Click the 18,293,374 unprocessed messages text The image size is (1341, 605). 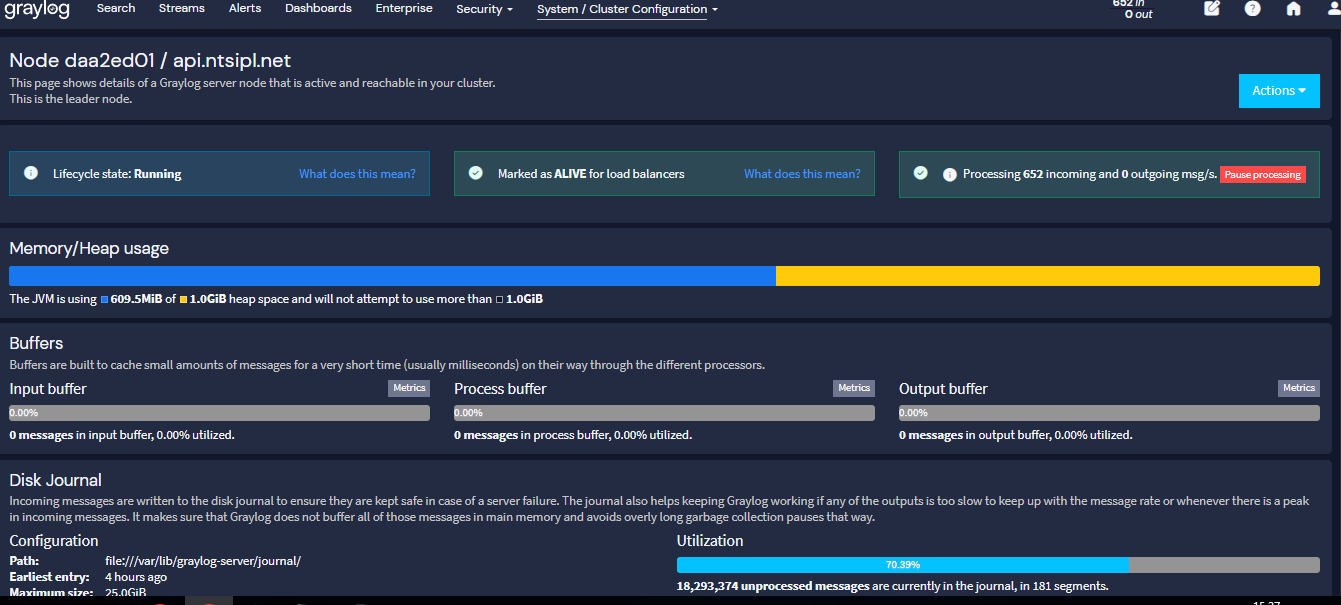[773, 586]
